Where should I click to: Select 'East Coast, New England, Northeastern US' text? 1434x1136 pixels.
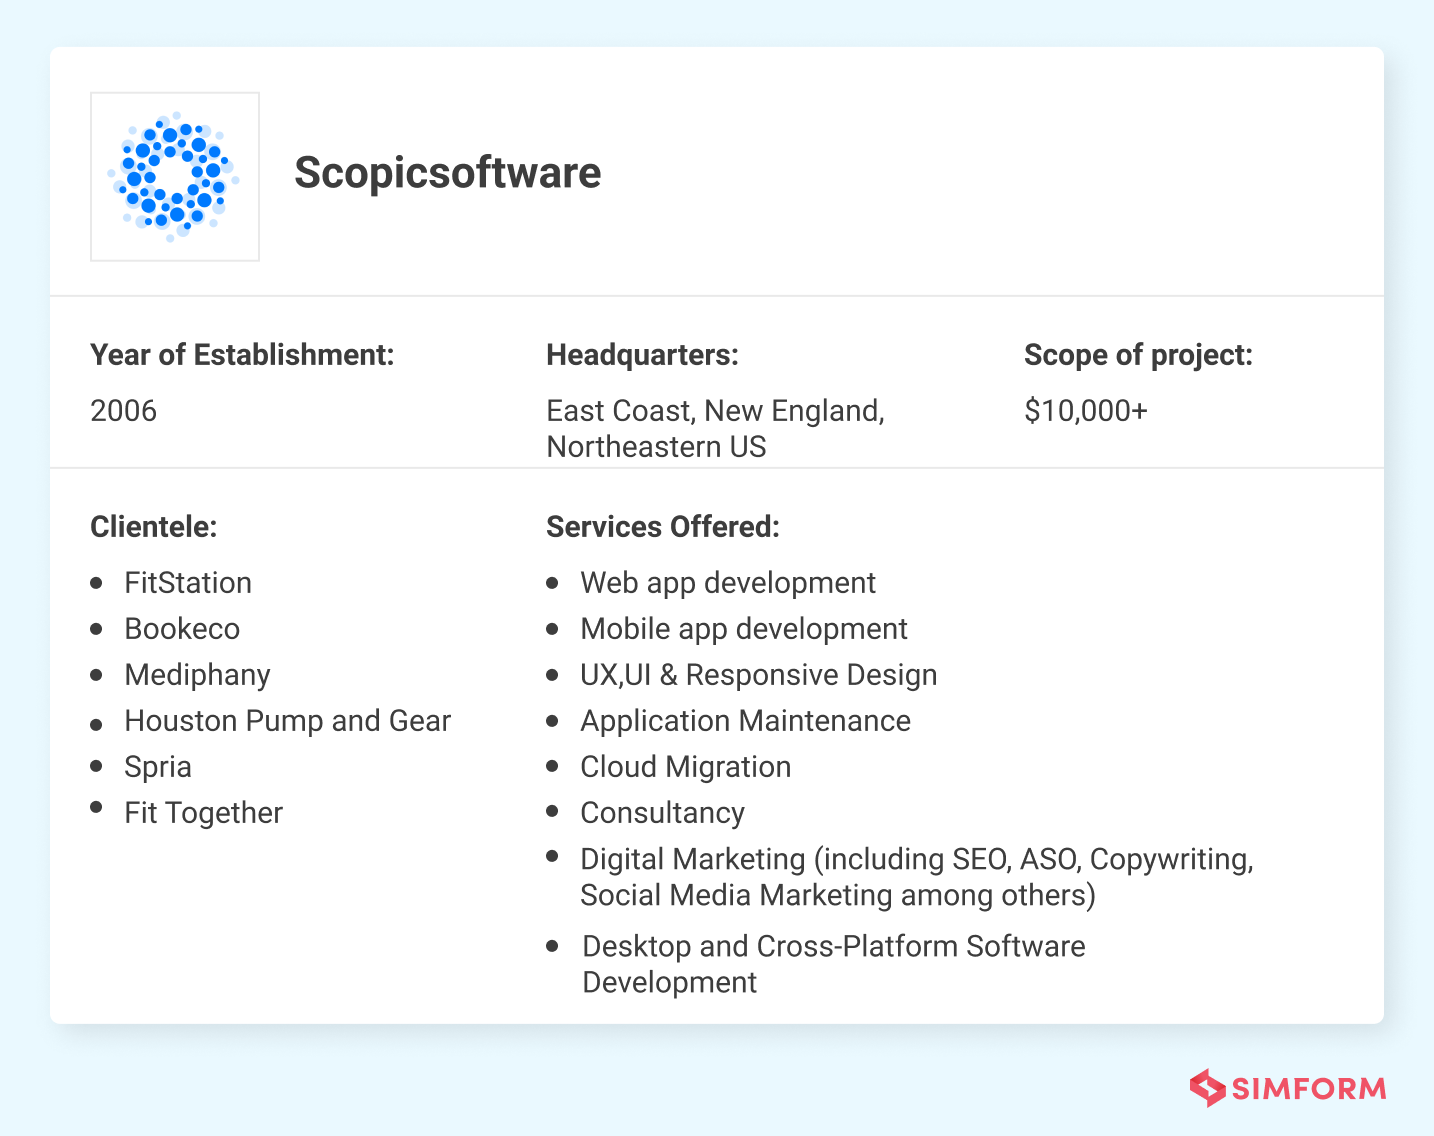click(715, 429)
